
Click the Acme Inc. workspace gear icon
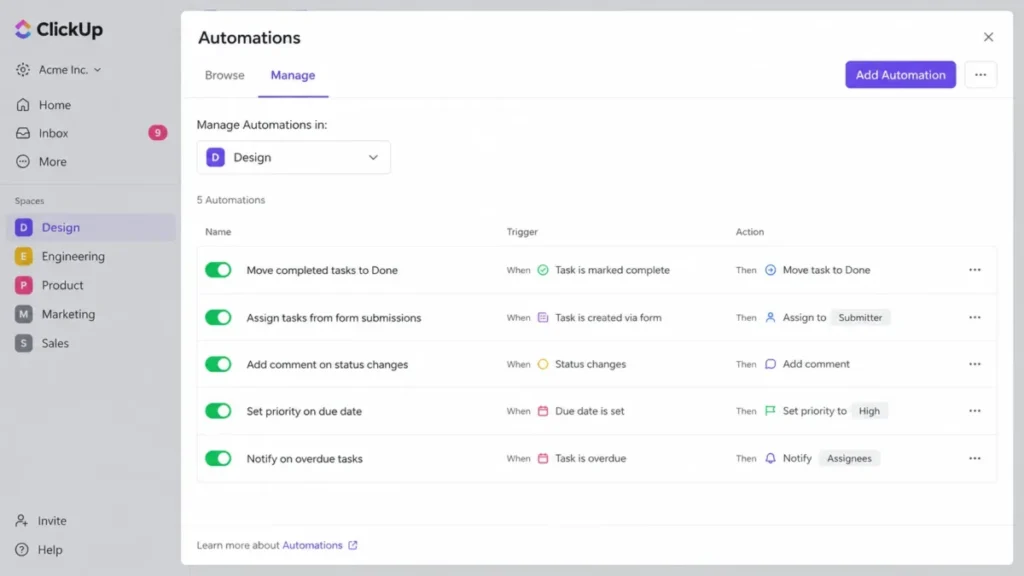click(23, 69)
